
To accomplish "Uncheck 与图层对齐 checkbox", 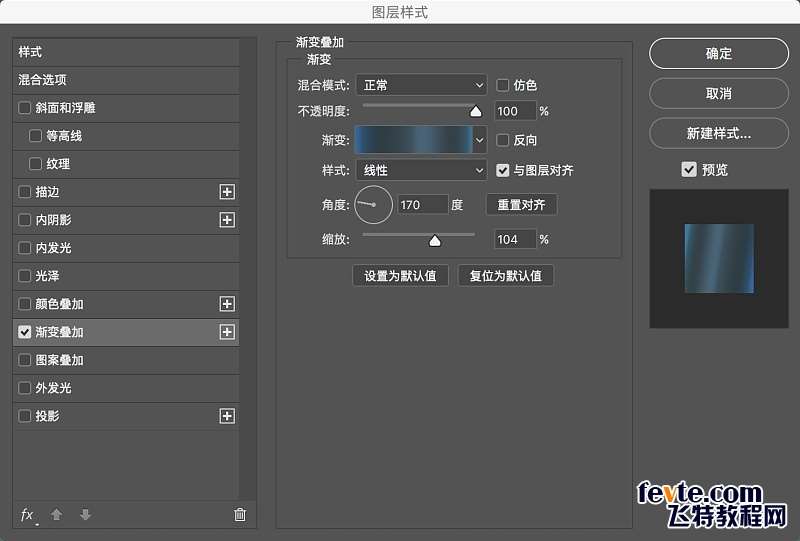I will point(503,170).
